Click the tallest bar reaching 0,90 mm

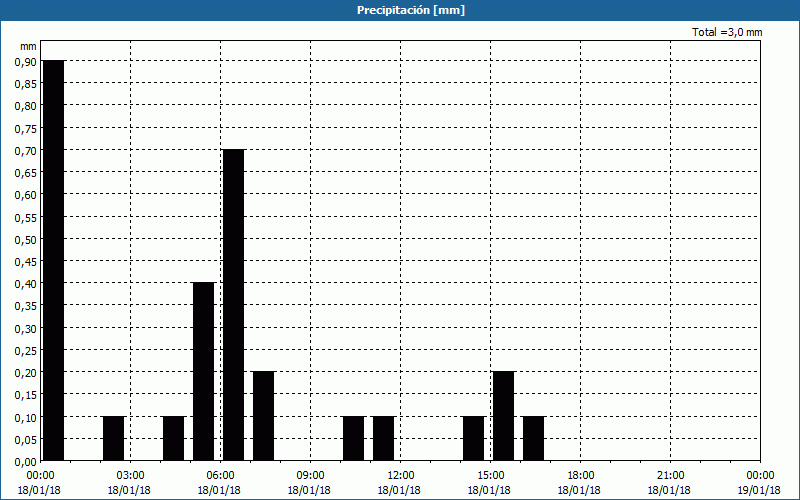pyautogui.click(x=54, y=260)
